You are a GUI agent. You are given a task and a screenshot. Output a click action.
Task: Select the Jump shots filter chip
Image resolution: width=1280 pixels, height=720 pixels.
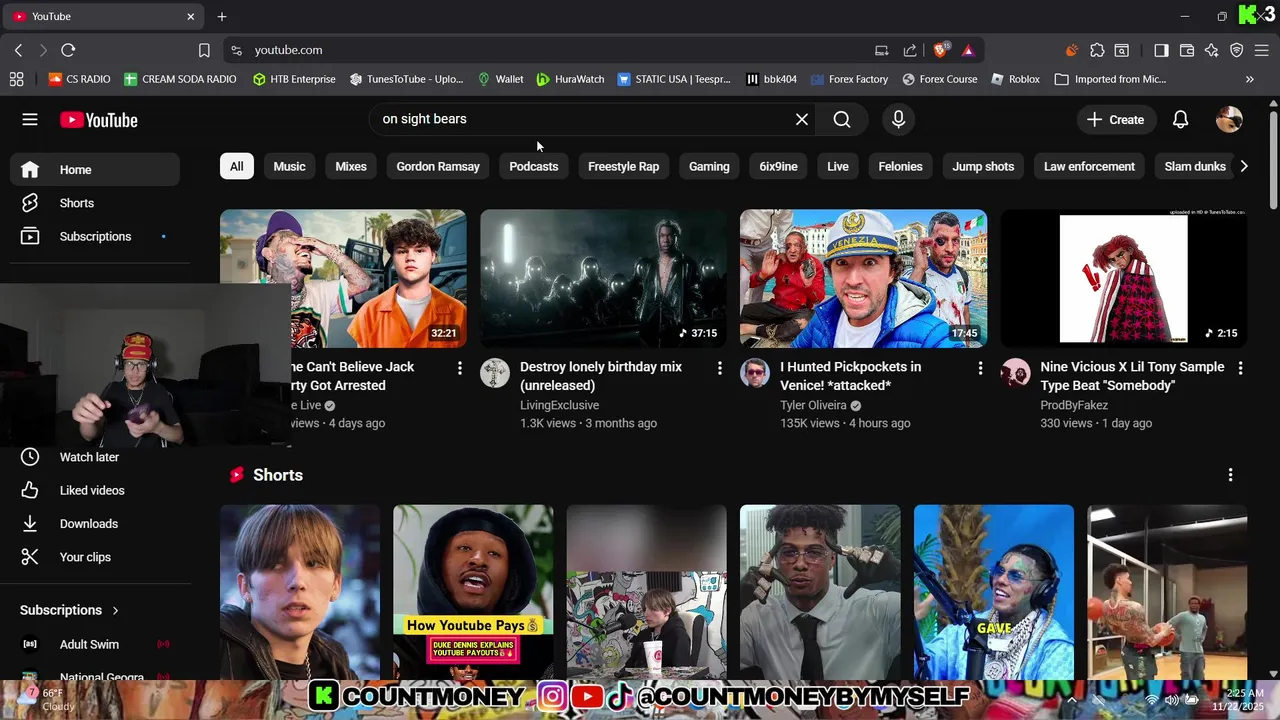click(x=983, y=166)
